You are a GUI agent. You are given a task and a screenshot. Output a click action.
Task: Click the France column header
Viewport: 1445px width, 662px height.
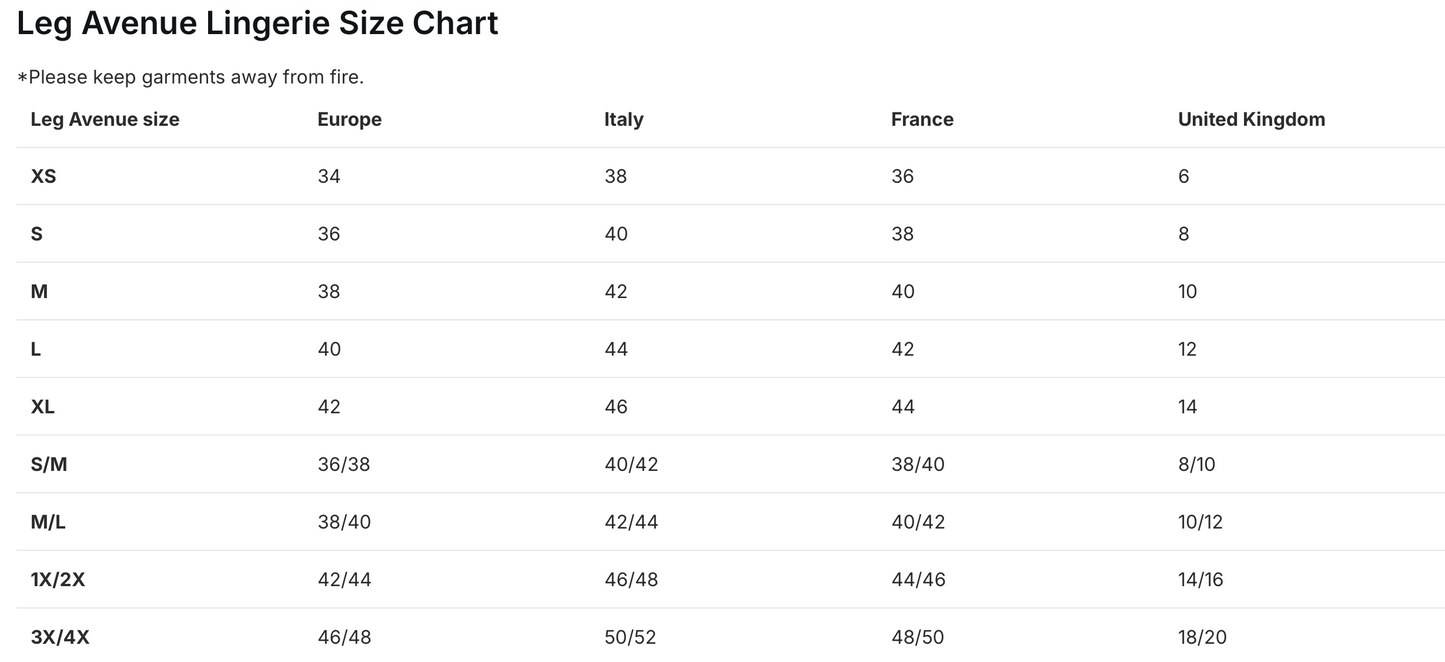tap(921, 119)
